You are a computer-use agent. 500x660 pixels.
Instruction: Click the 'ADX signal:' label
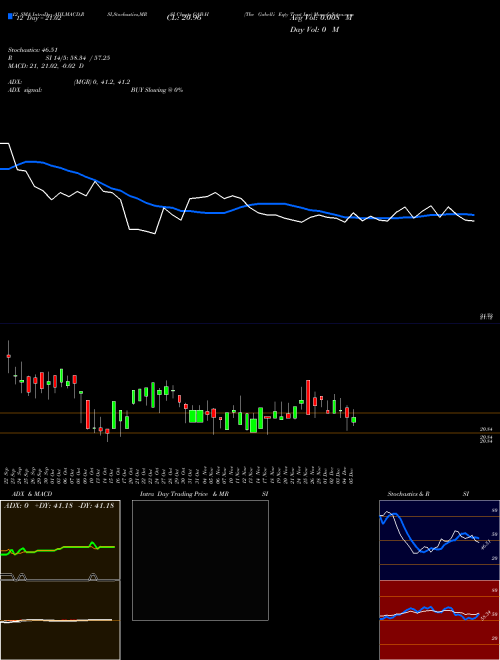coord(25,90)
